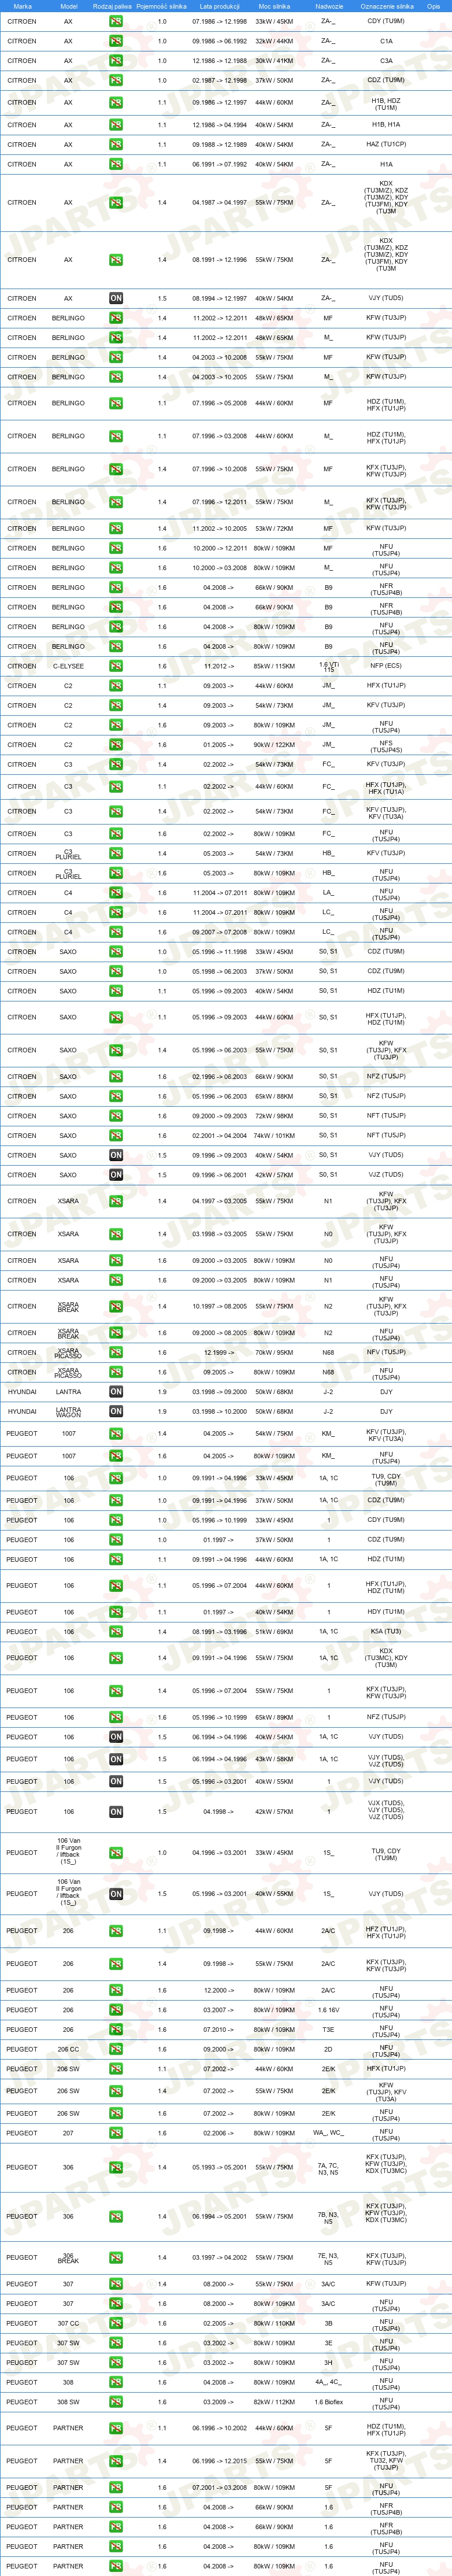Select the Moc silnika column header
The height and width of the screenshot is (2576, 452).
(x=274, y=6)
